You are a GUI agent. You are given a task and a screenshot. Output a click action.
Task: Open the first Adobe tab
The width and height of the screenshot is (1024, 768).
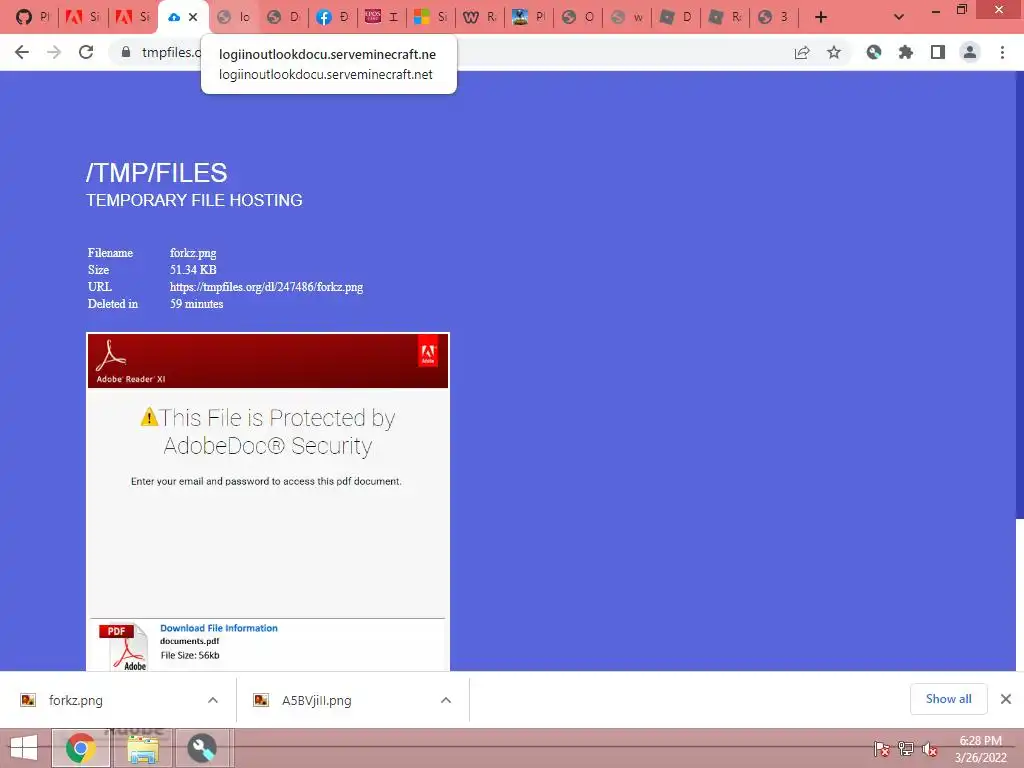[x=83, y=17]
